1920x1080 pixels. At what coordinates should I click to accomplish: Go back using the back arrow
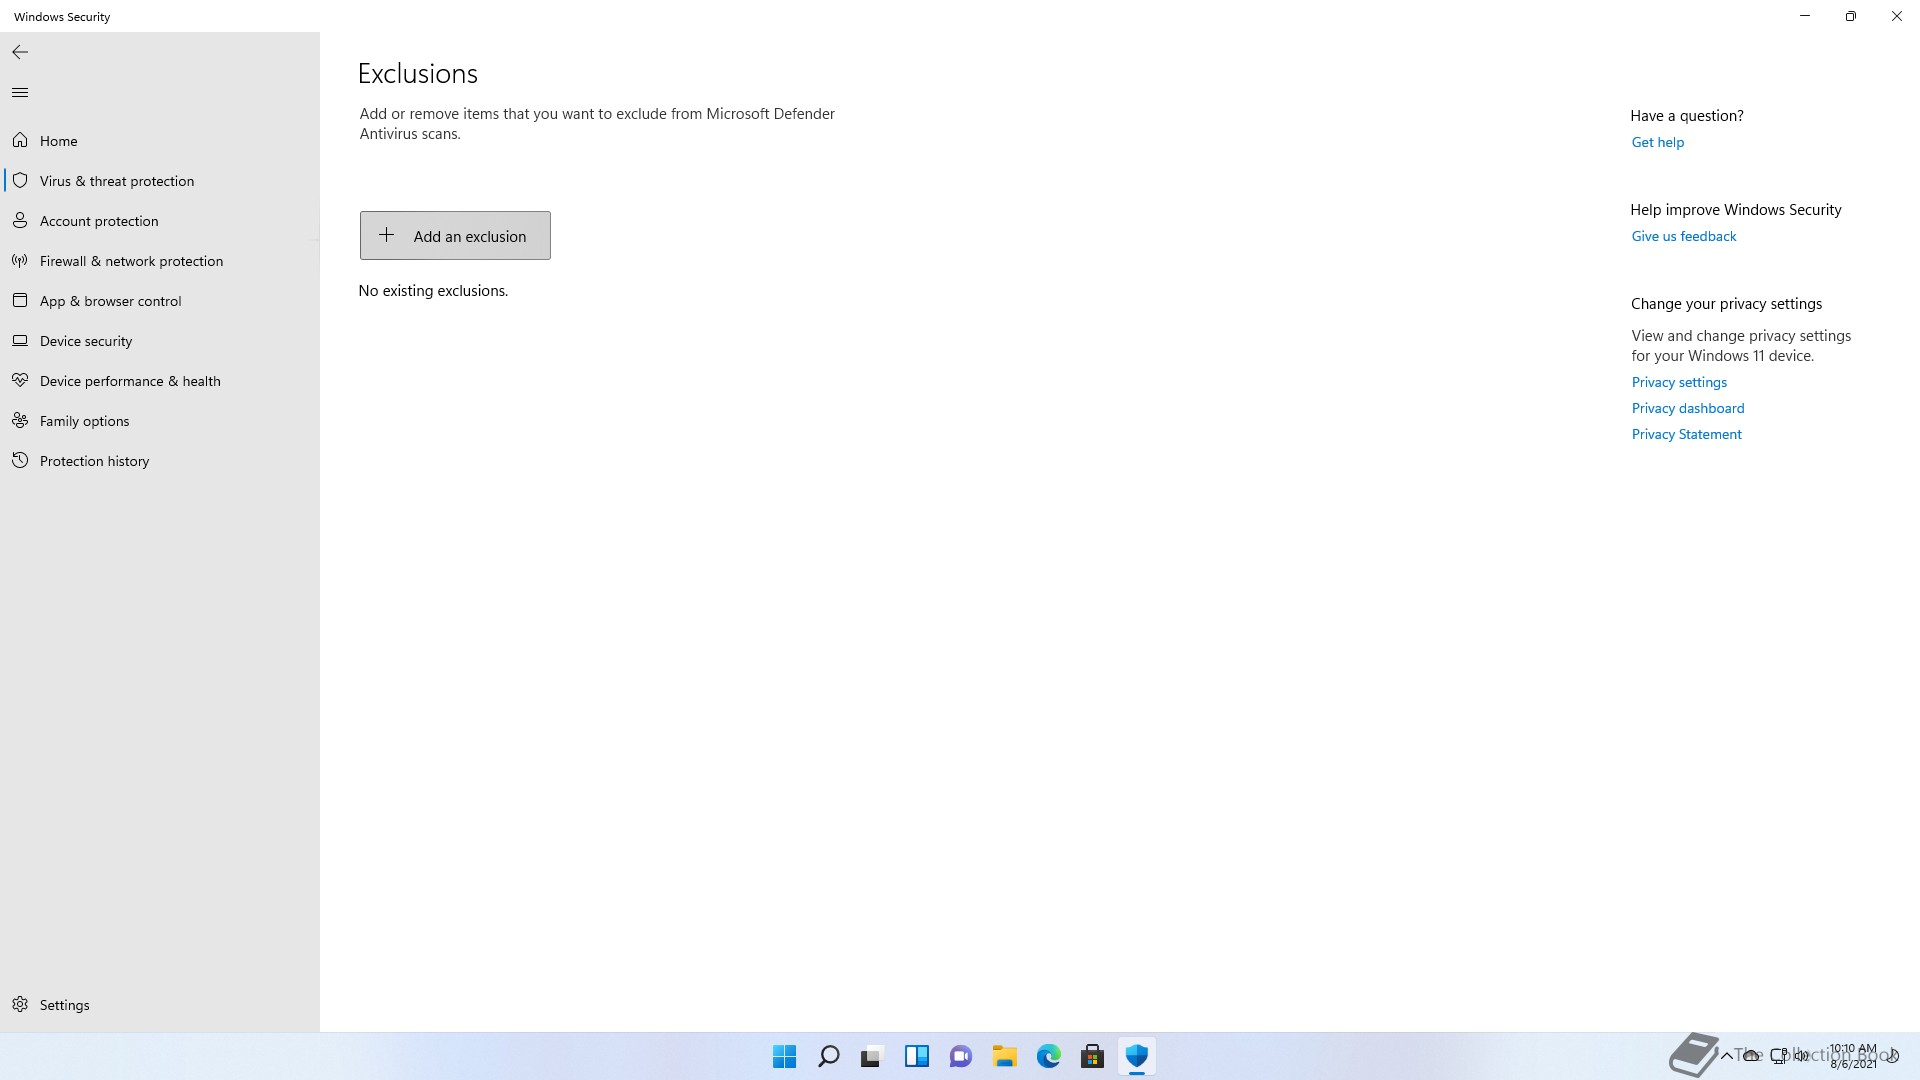(x=20, y=52)
